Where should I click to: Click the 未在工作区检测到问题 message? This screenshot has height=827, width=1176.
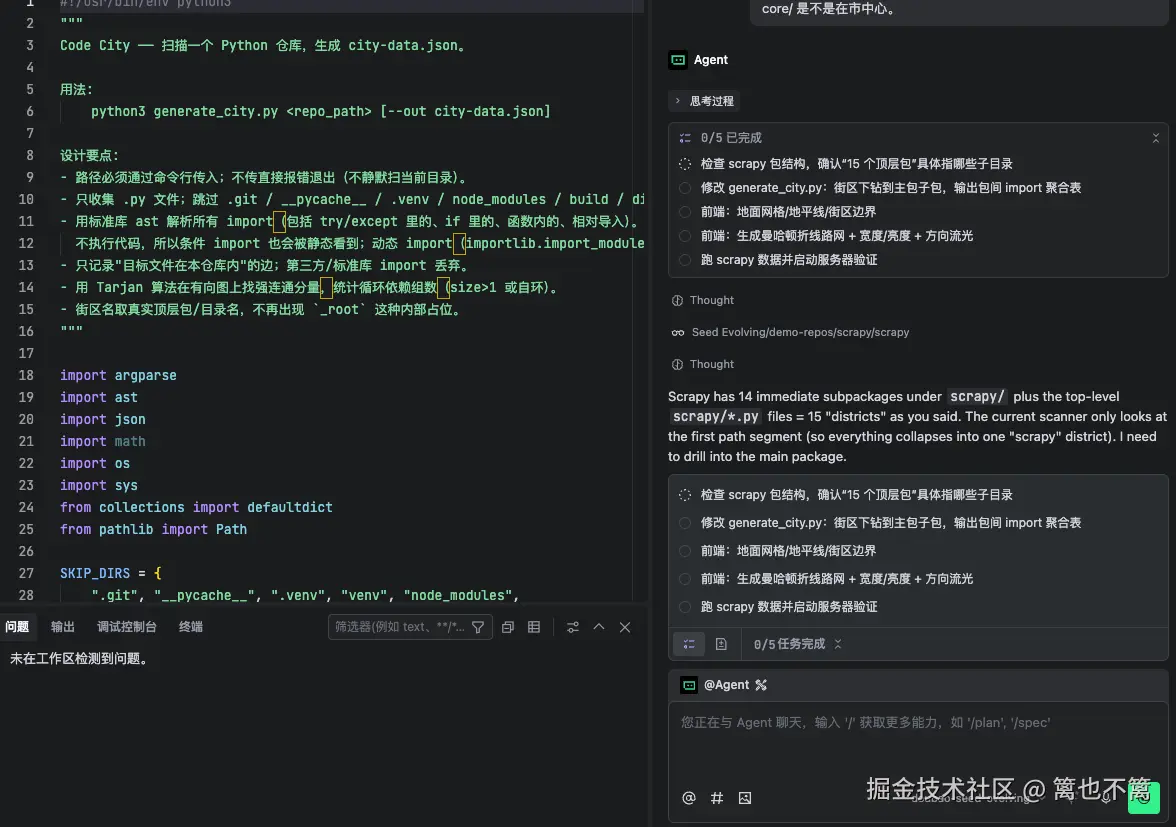point(79,659)
